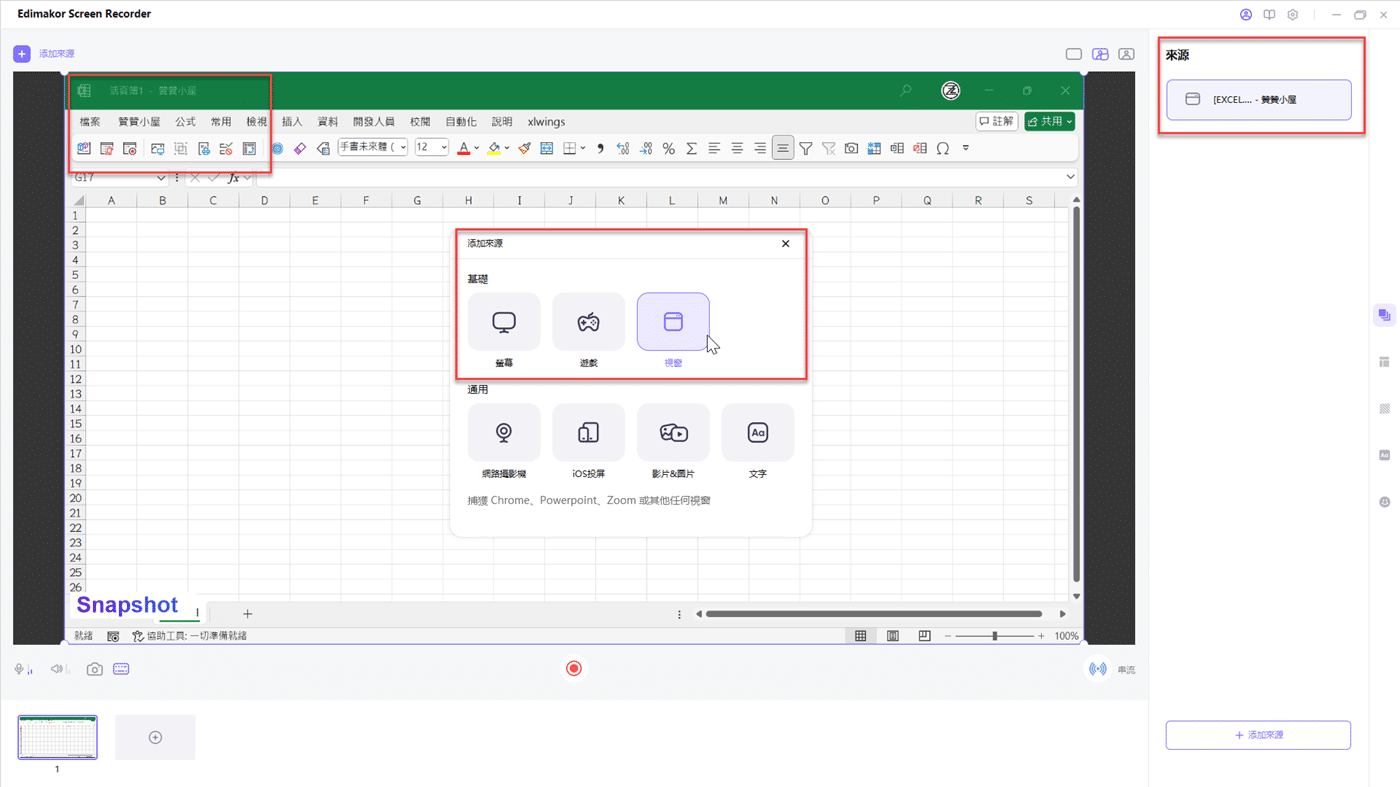Toggle the filter funnel
Screen dimensions: 1400x787
806,149
